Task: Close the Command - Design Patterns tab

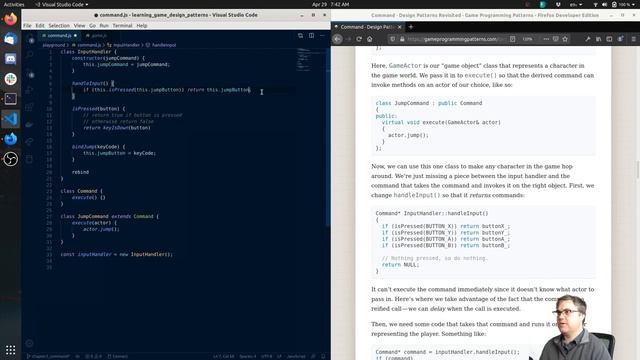Action: pyautogui.click(x=399, y=27)
